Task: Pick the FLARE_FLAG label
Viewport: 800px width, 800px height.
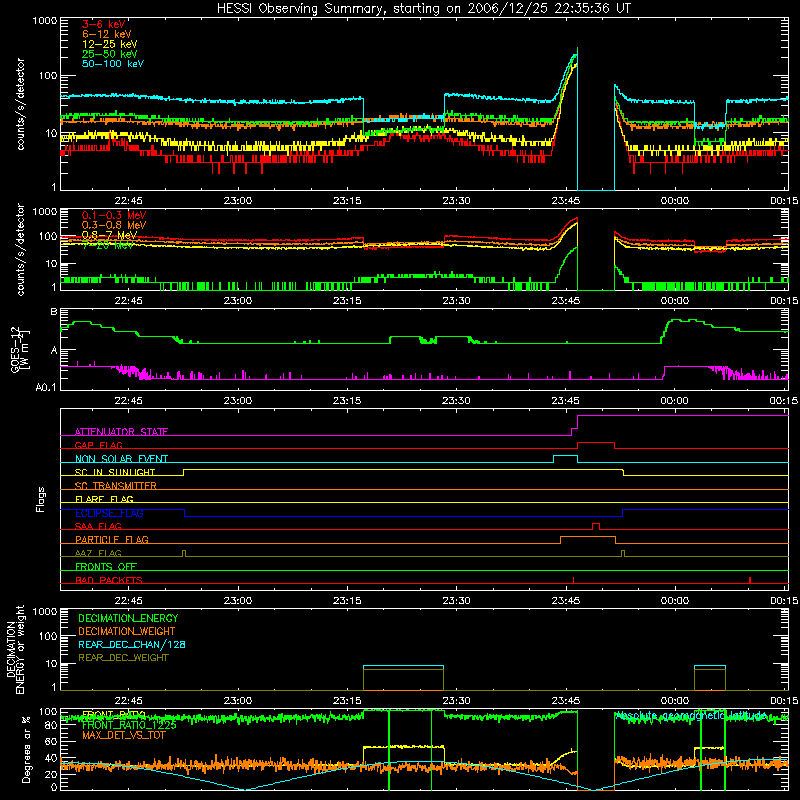Action: (104, 499)
